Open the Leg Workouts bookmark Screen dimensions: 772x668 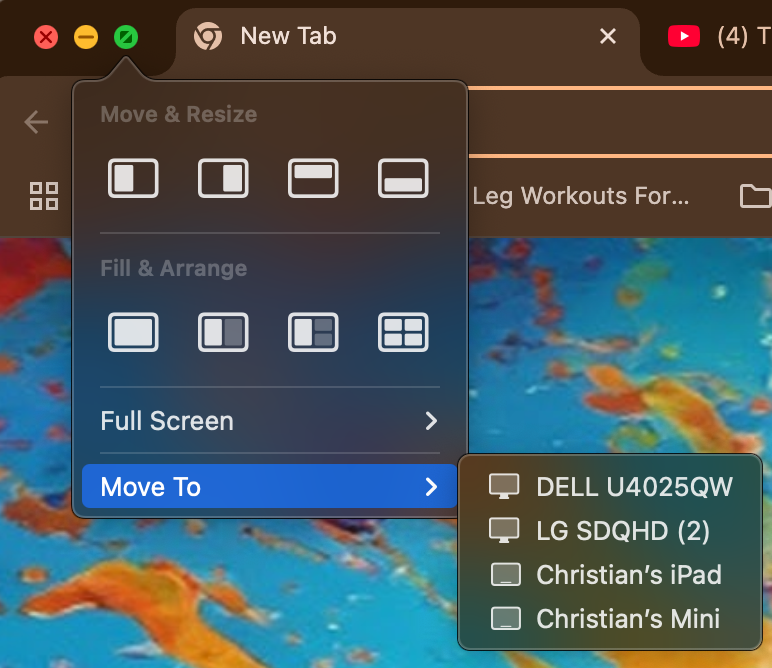(580, 195)
